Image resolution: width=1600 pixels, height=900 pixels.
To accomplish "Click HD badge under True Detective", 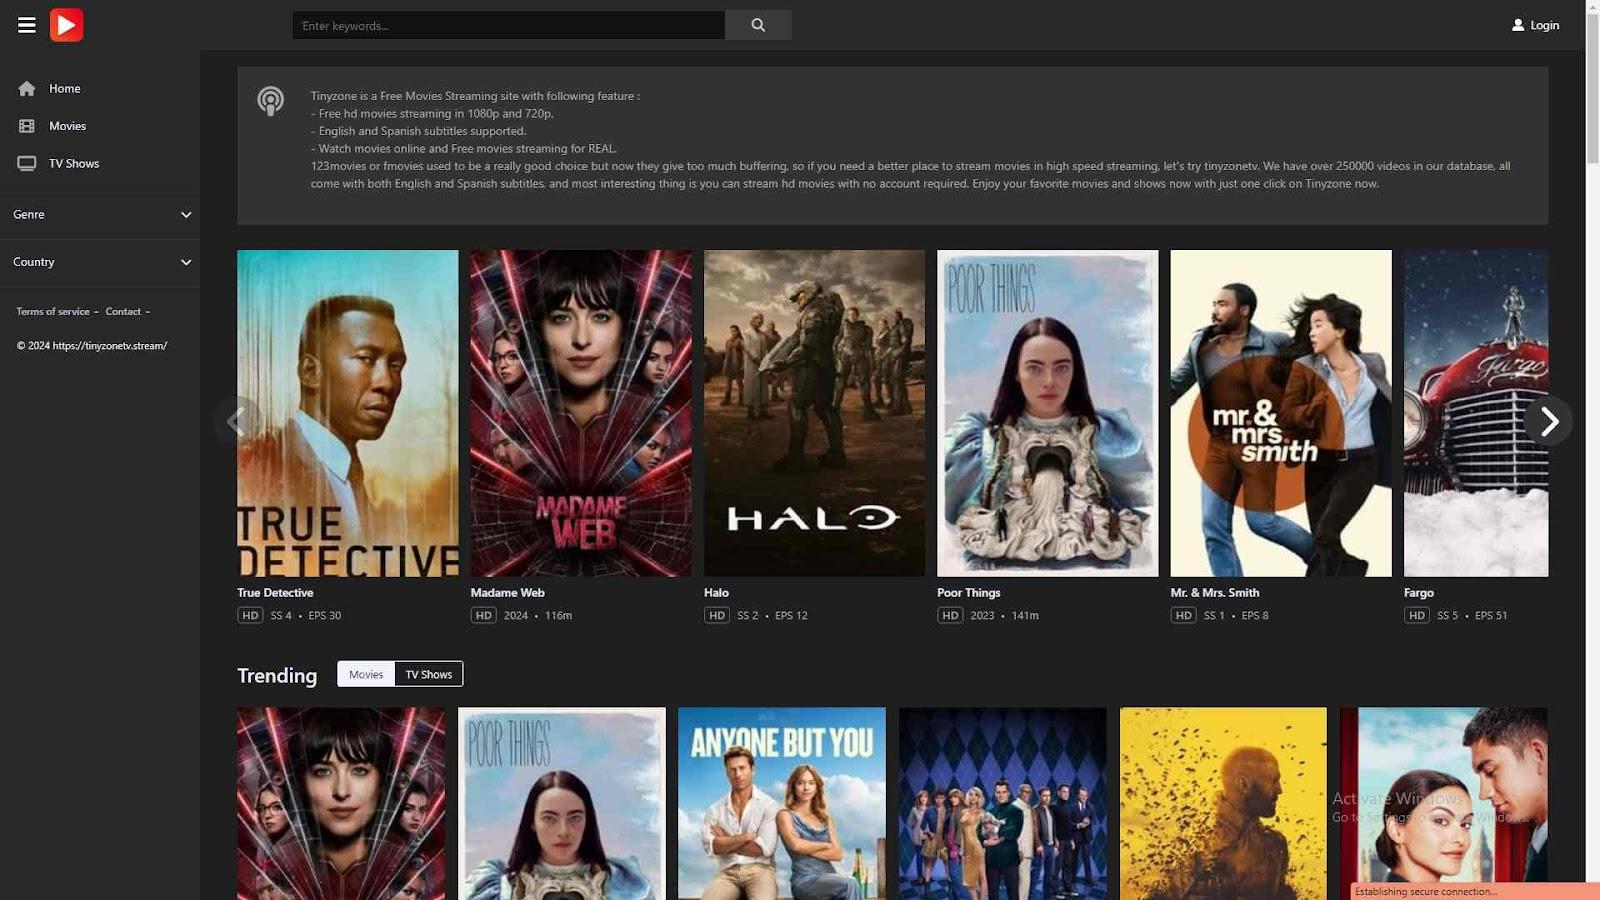I will click(250, 615).
